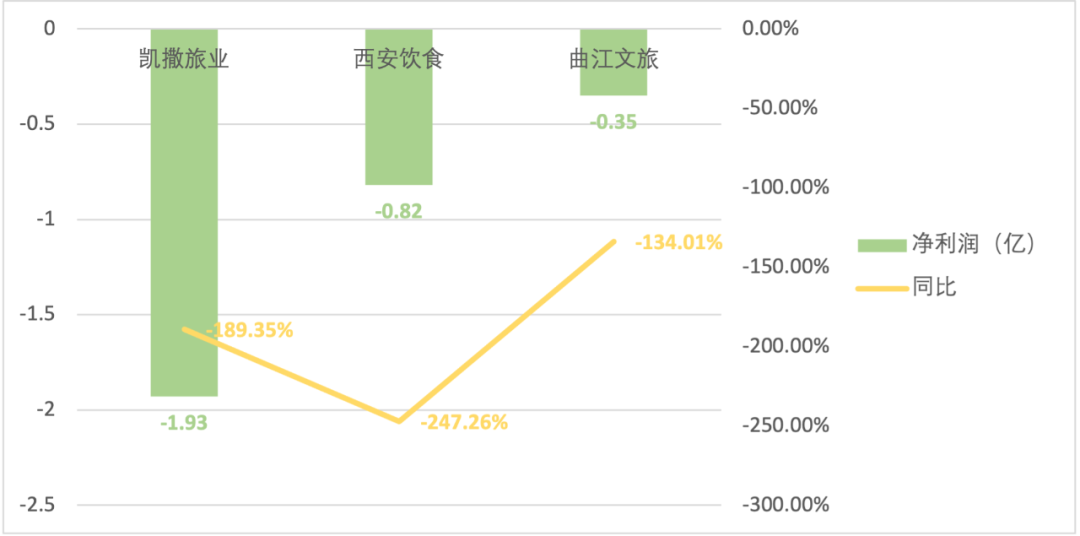Click the -0.35 data label

pyautogui.click(x=613, y=122)
